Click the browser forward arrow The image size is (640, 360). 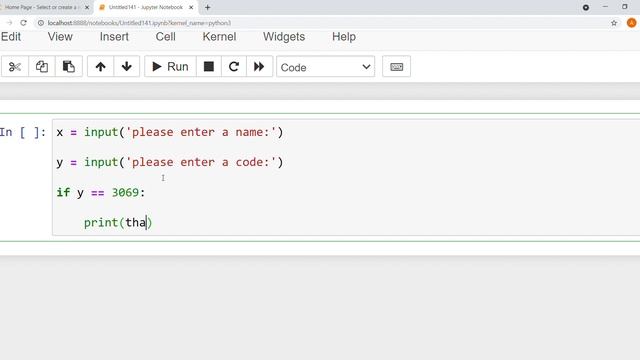(9, 23)
